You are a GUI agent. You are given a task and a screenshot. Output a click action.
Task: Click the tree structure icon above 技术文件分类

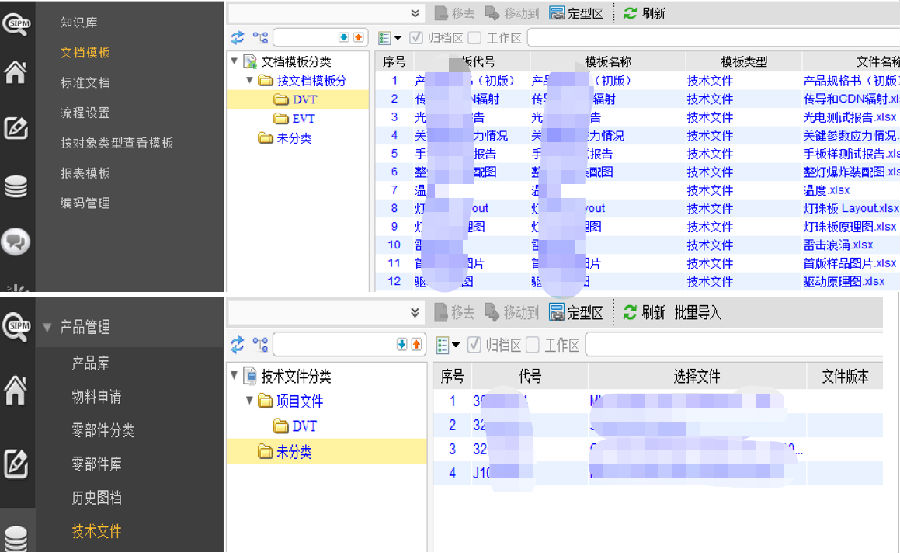click(261, 345)
